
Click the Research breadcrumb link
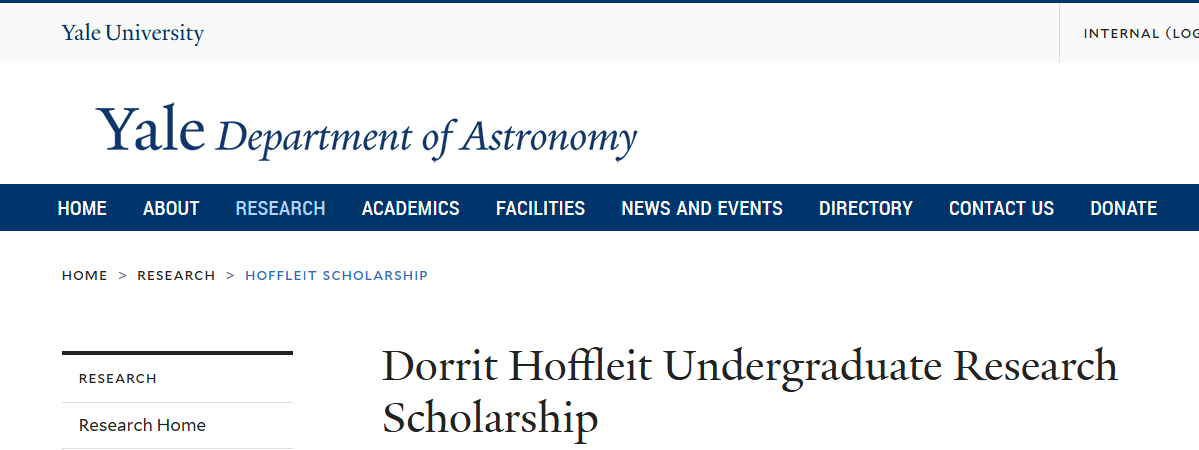[176, 275]
